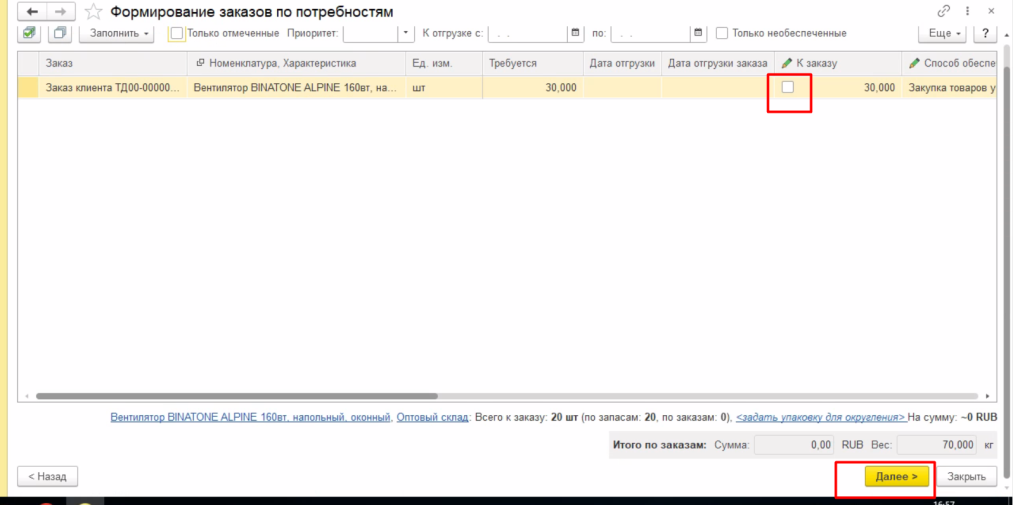The width and height of the screenshot is (1013, 505).
Task: Click the back navigation arrow
Action: click(x=32, y=11)
